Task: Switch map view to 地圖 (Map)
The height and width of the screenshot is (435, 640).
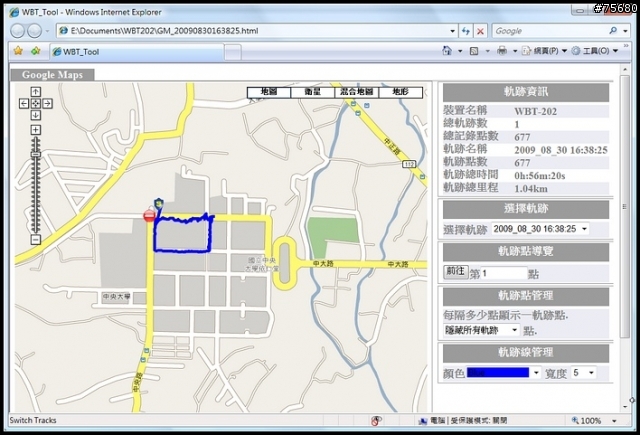Action: (x=269, y=92)
